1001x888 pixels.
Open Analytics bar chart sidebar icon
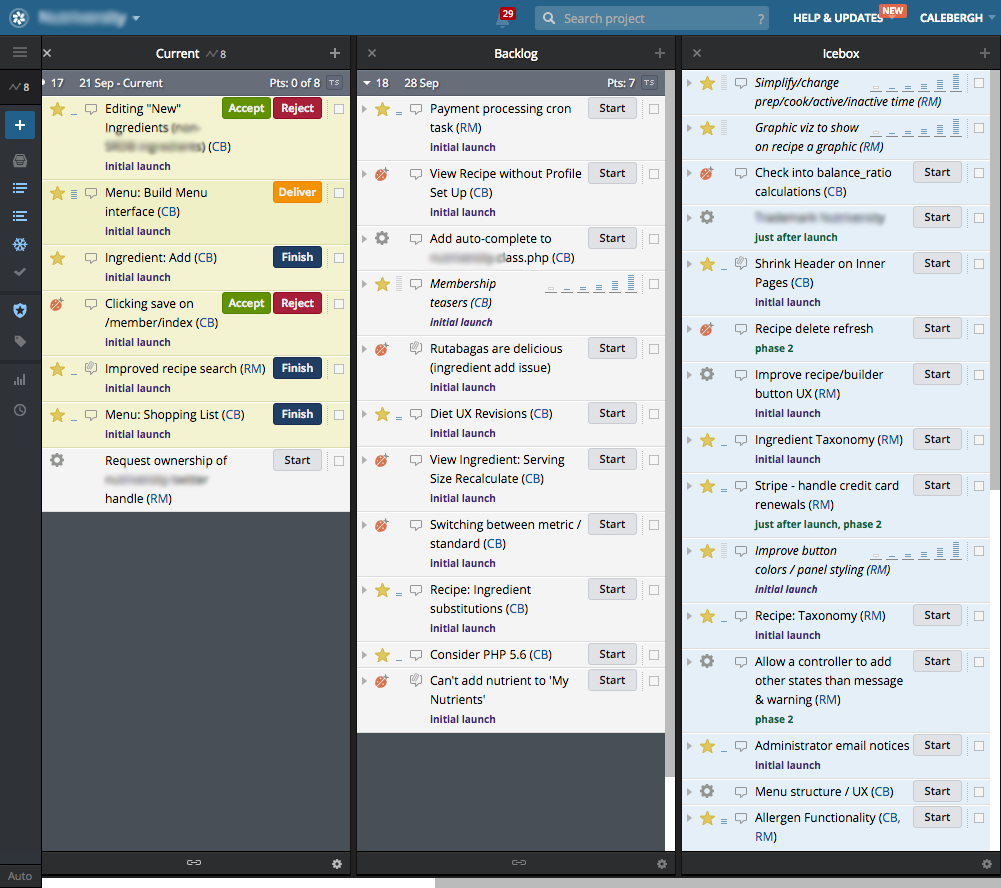click(x=20, y=380)
